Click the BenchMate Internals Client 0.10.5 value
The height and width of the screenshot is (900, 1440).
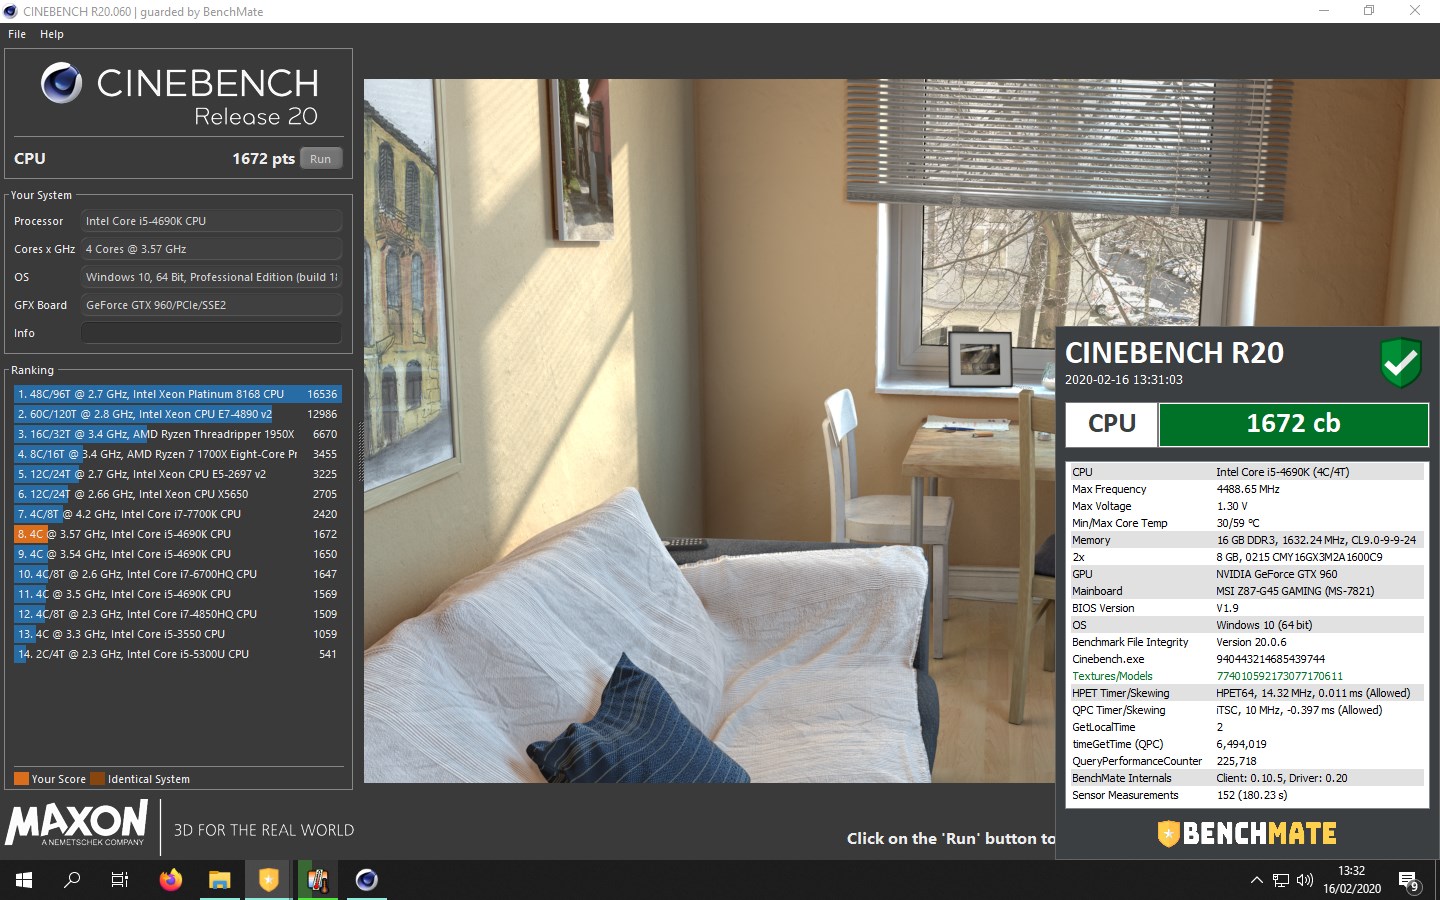[1282, 778]
